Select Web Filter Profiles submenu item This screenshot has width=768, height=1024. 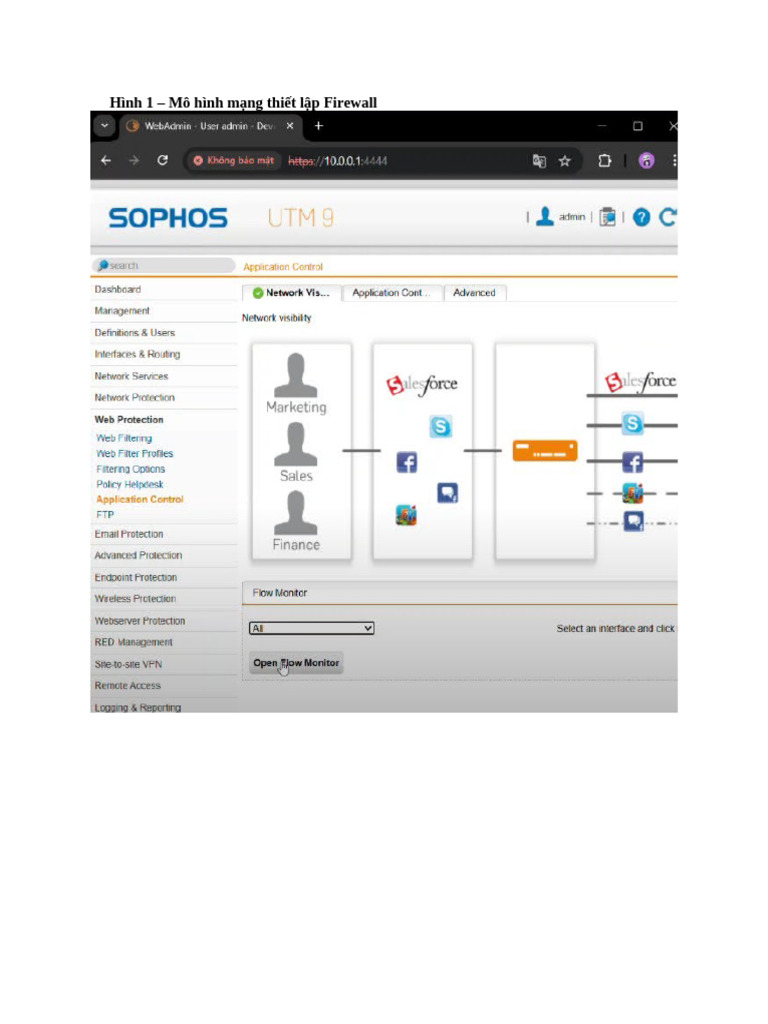coord(135,453)
